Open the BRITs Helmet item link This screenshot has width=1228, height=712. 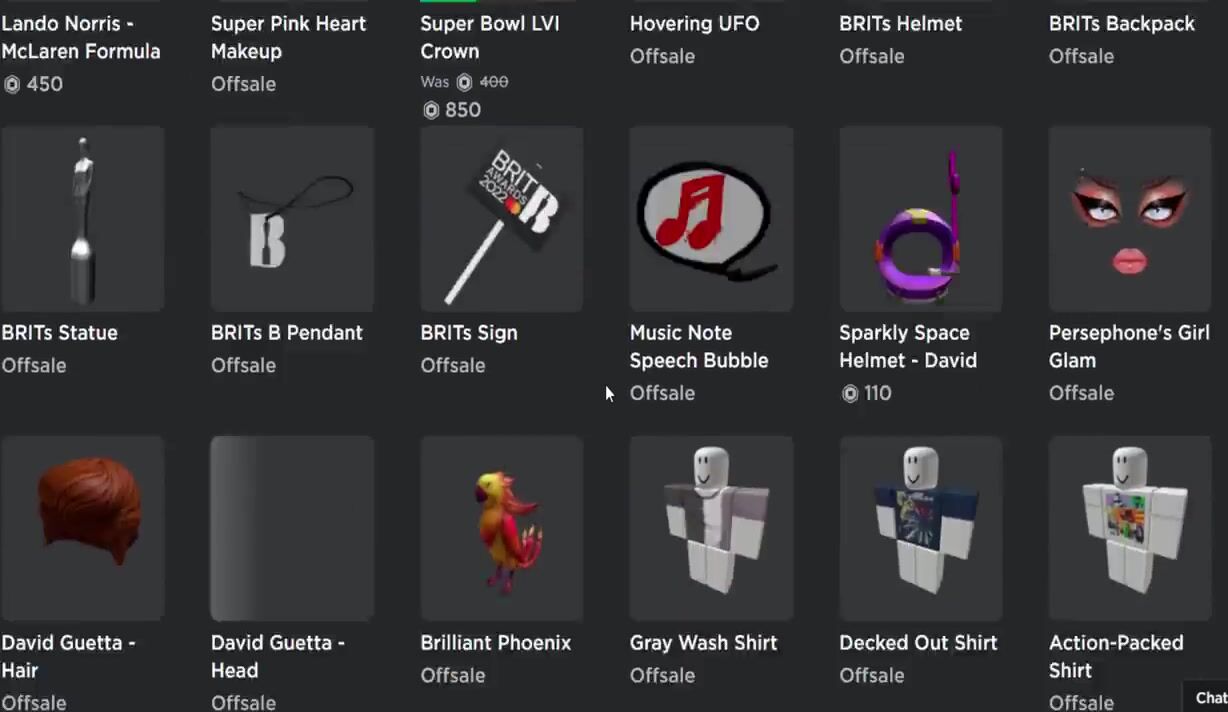pos(901,23)
